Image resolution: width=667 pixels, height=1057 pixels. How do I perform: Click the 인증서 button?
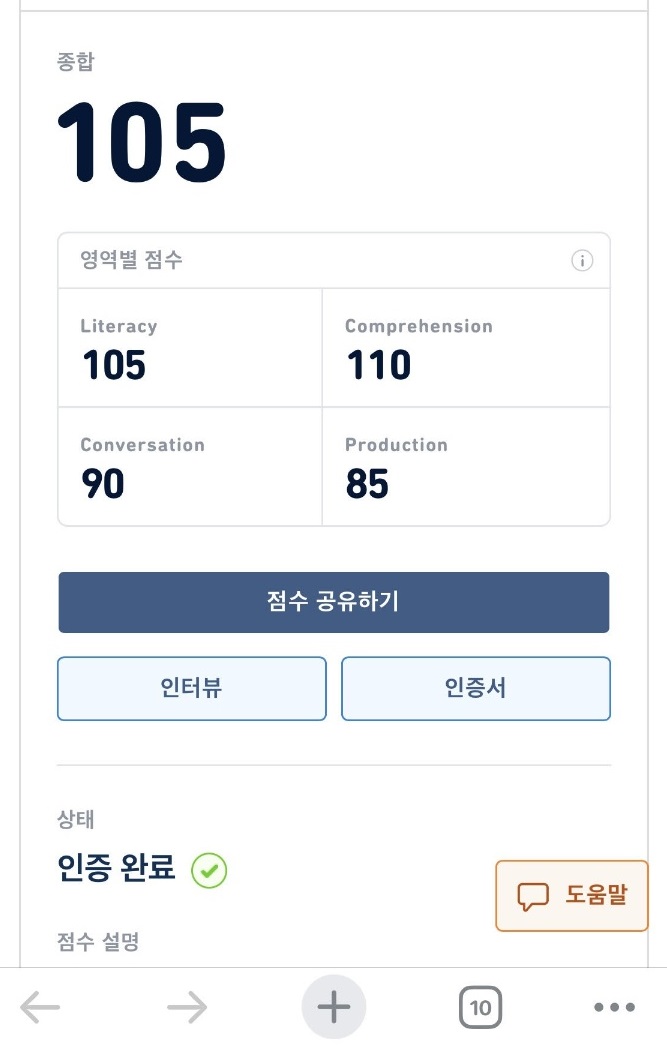(476, 688)
